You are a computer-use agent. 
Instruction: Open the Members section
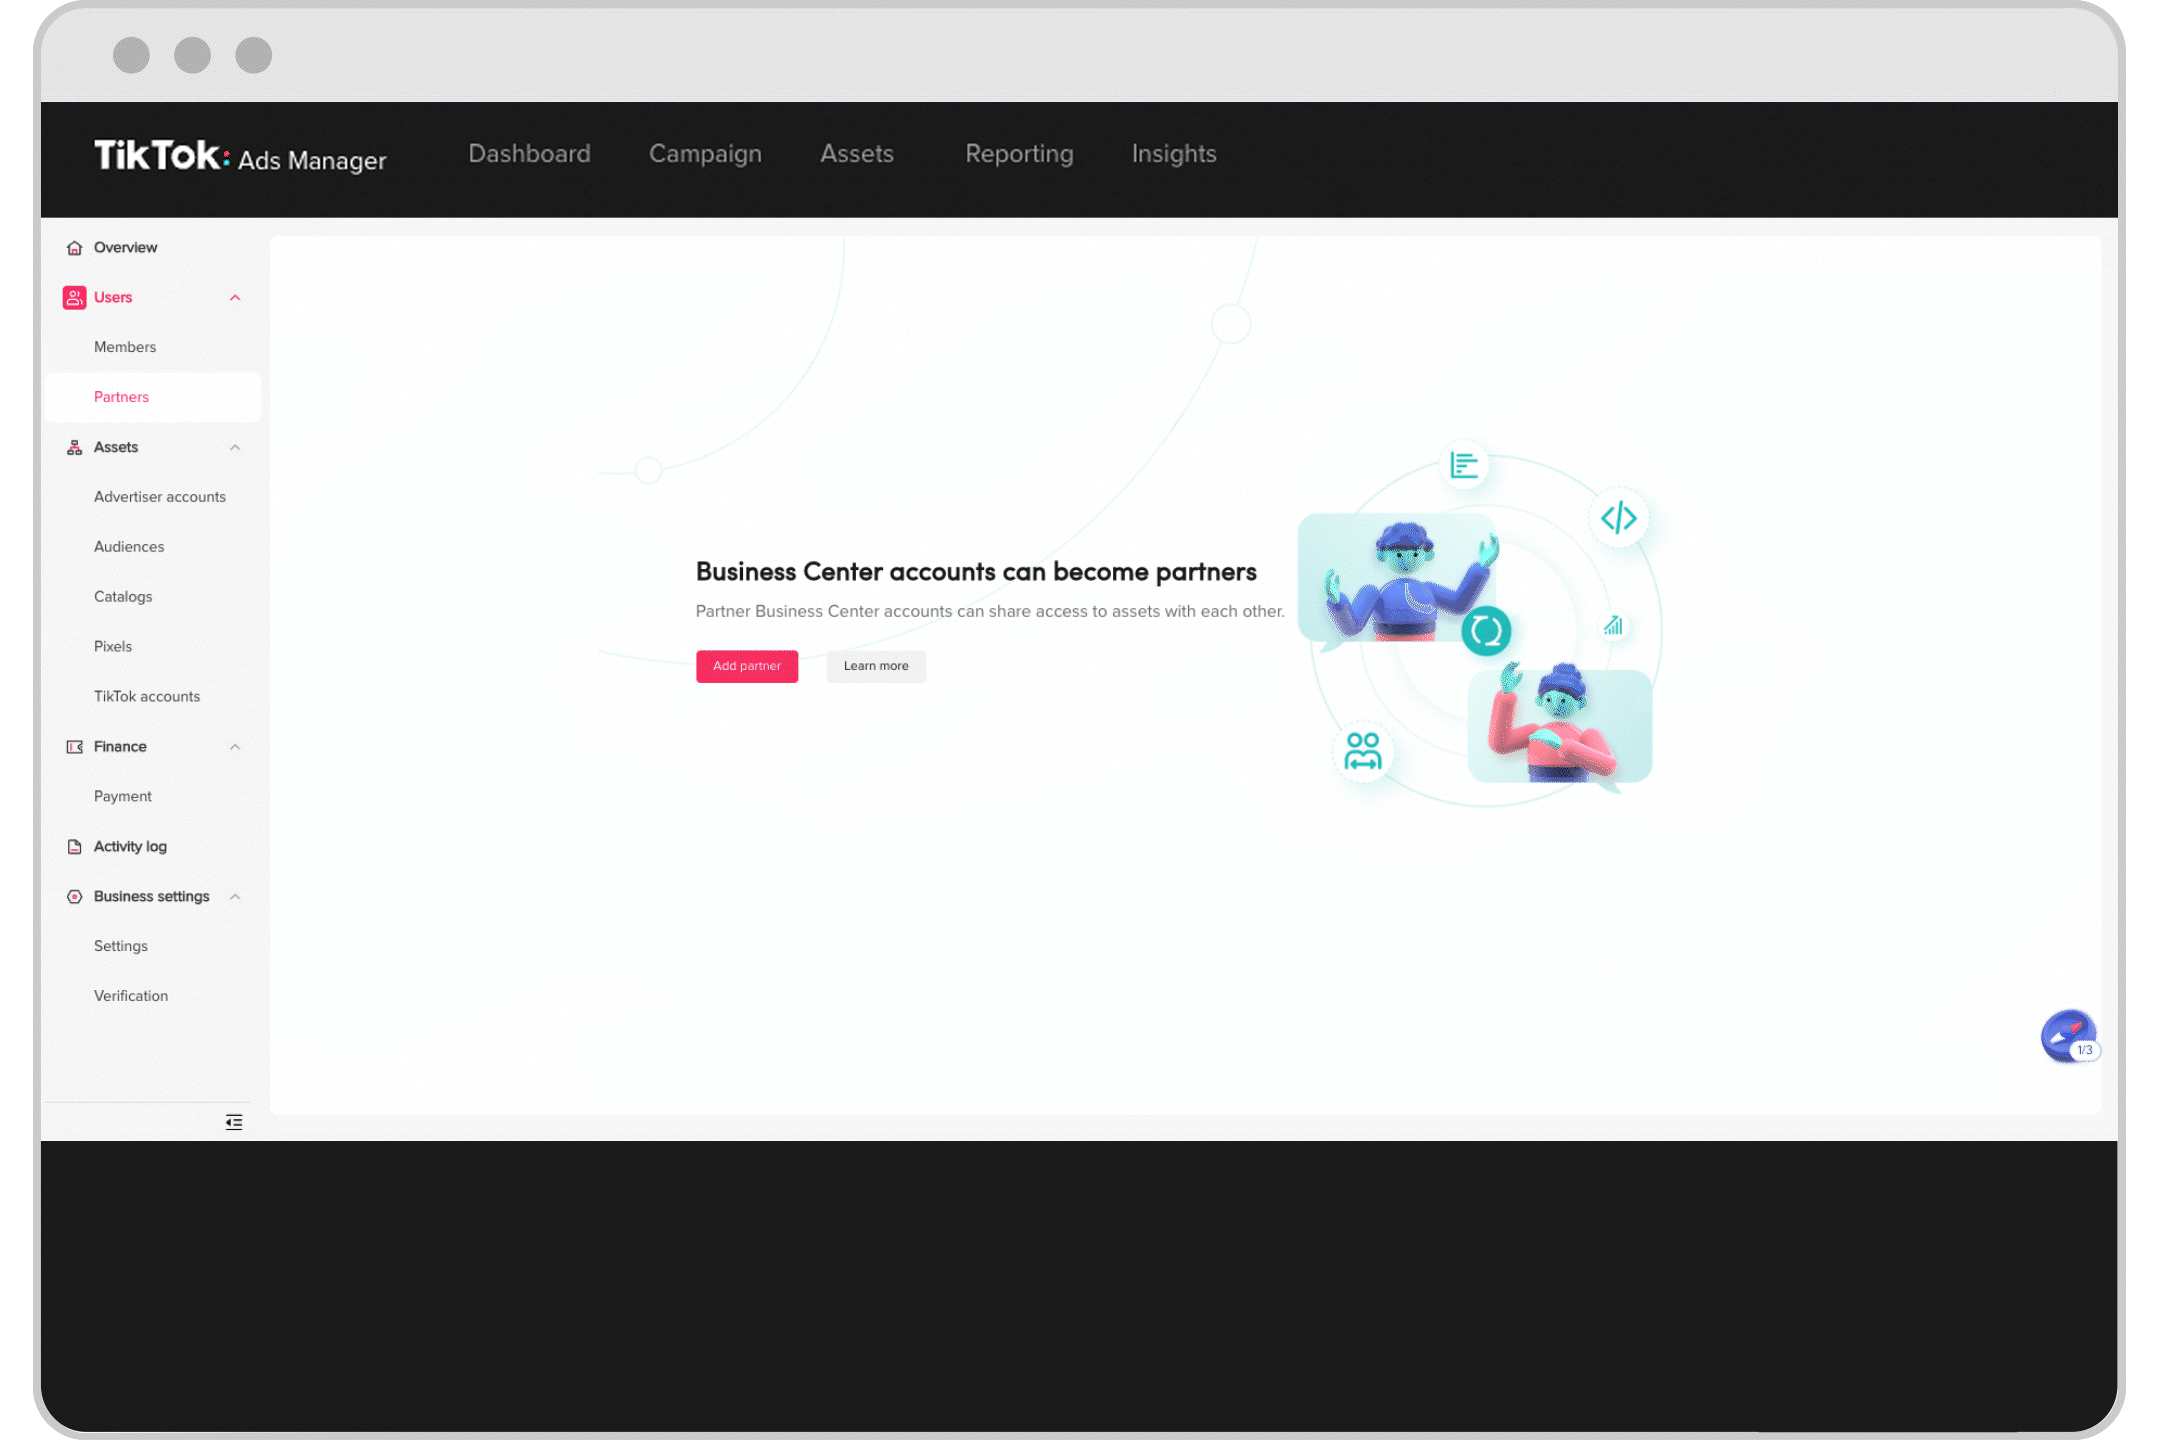coord(124,347)
